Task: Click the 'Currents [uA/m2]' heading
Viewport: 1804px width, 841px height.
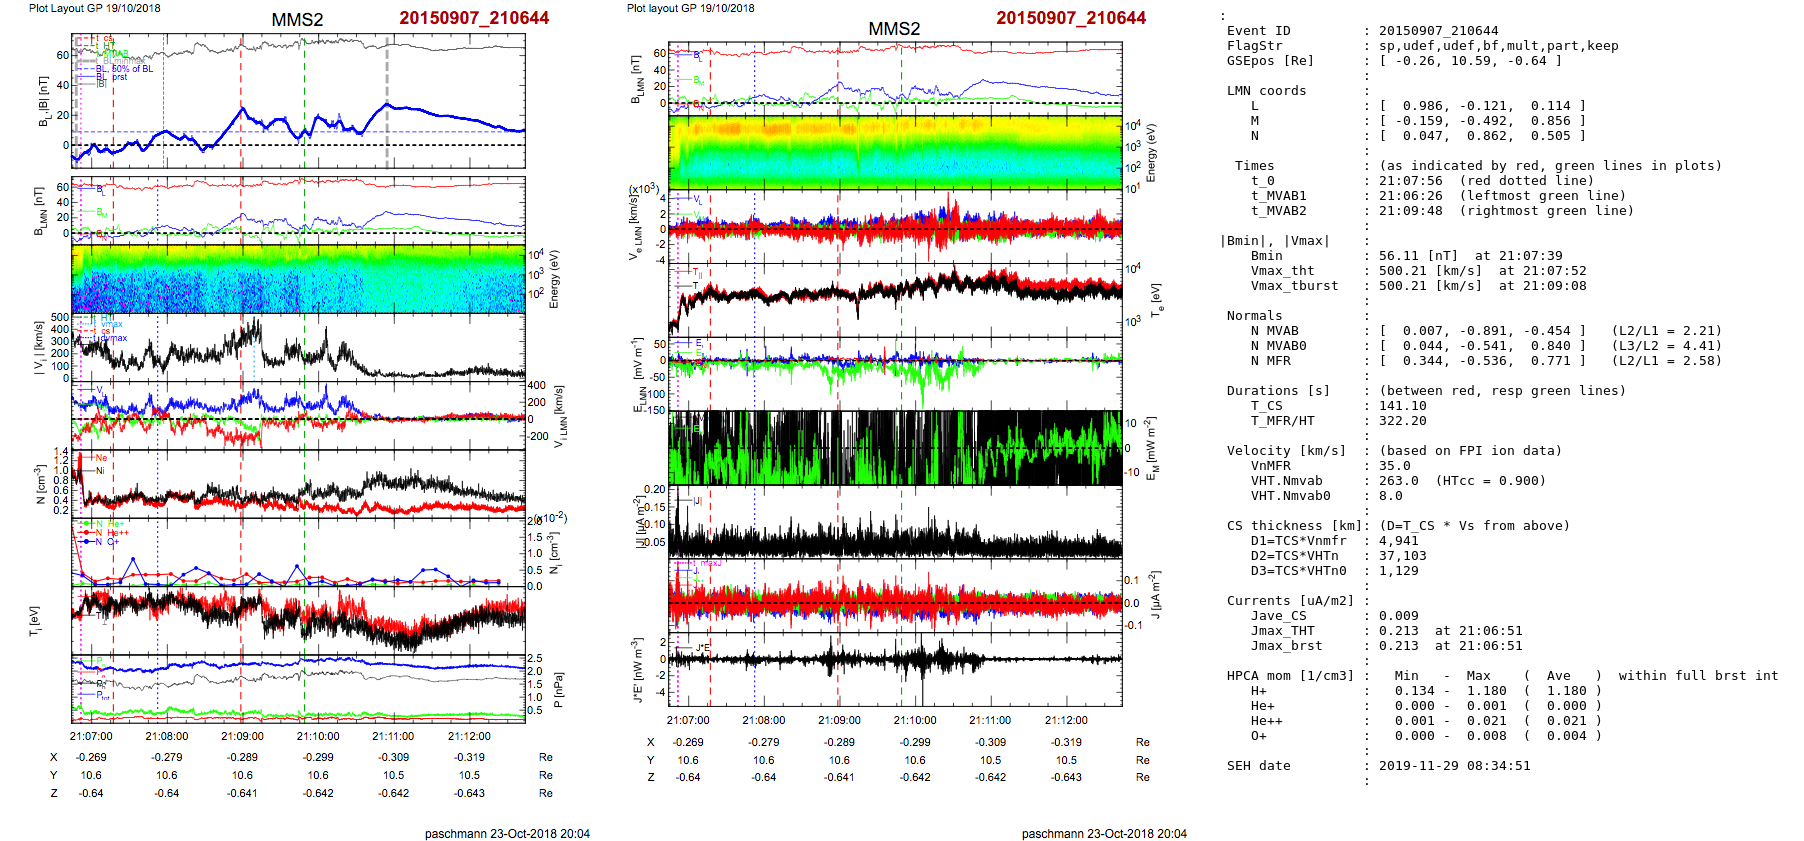Action: pos(1291,601)
